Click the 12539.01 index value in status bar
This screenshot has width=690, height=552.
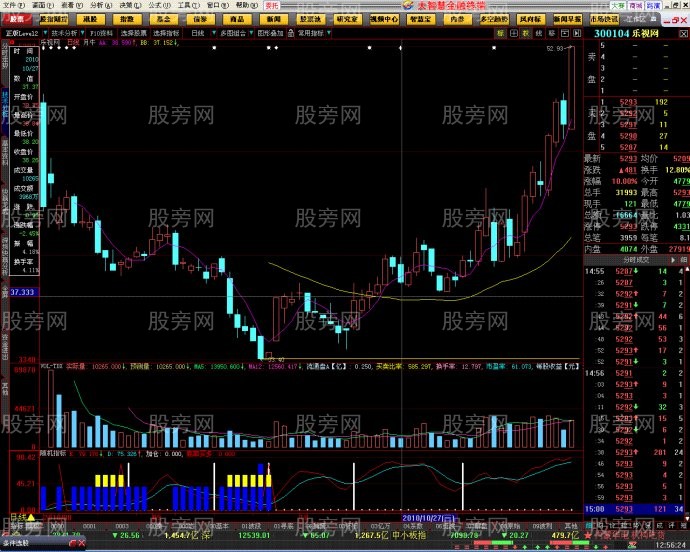pos(253,535)
